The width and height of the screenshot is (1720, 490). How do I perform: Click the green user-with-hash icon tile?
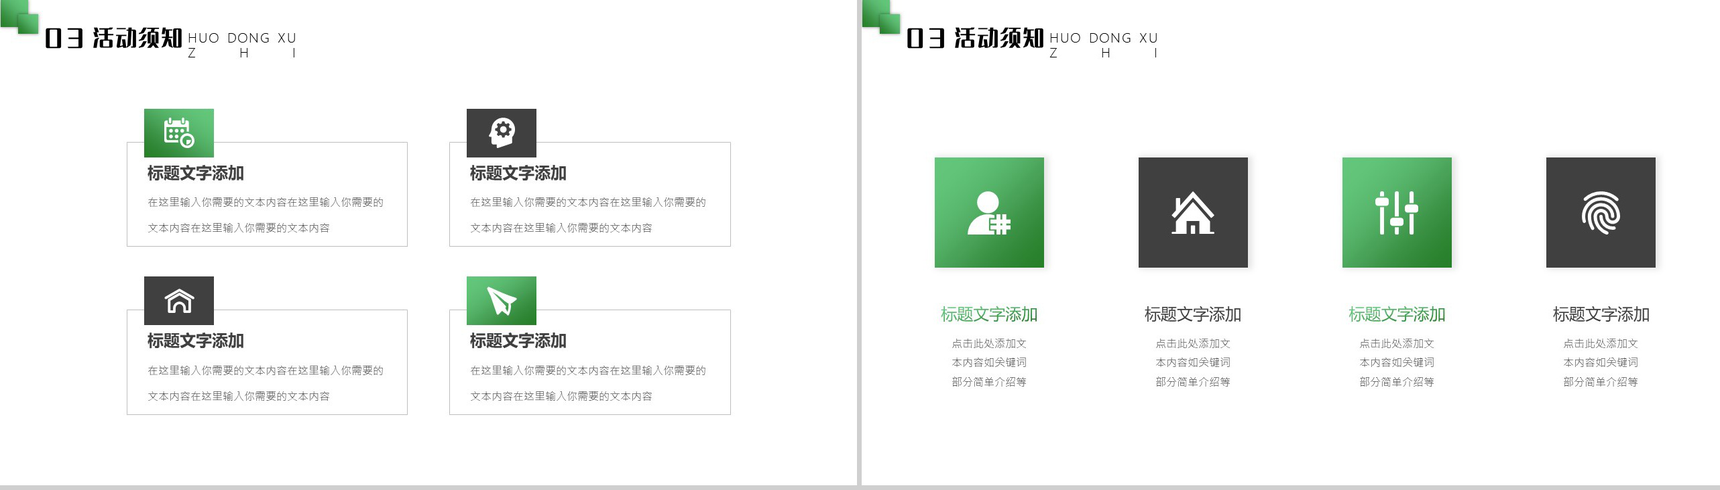click(x=989, y=212)
